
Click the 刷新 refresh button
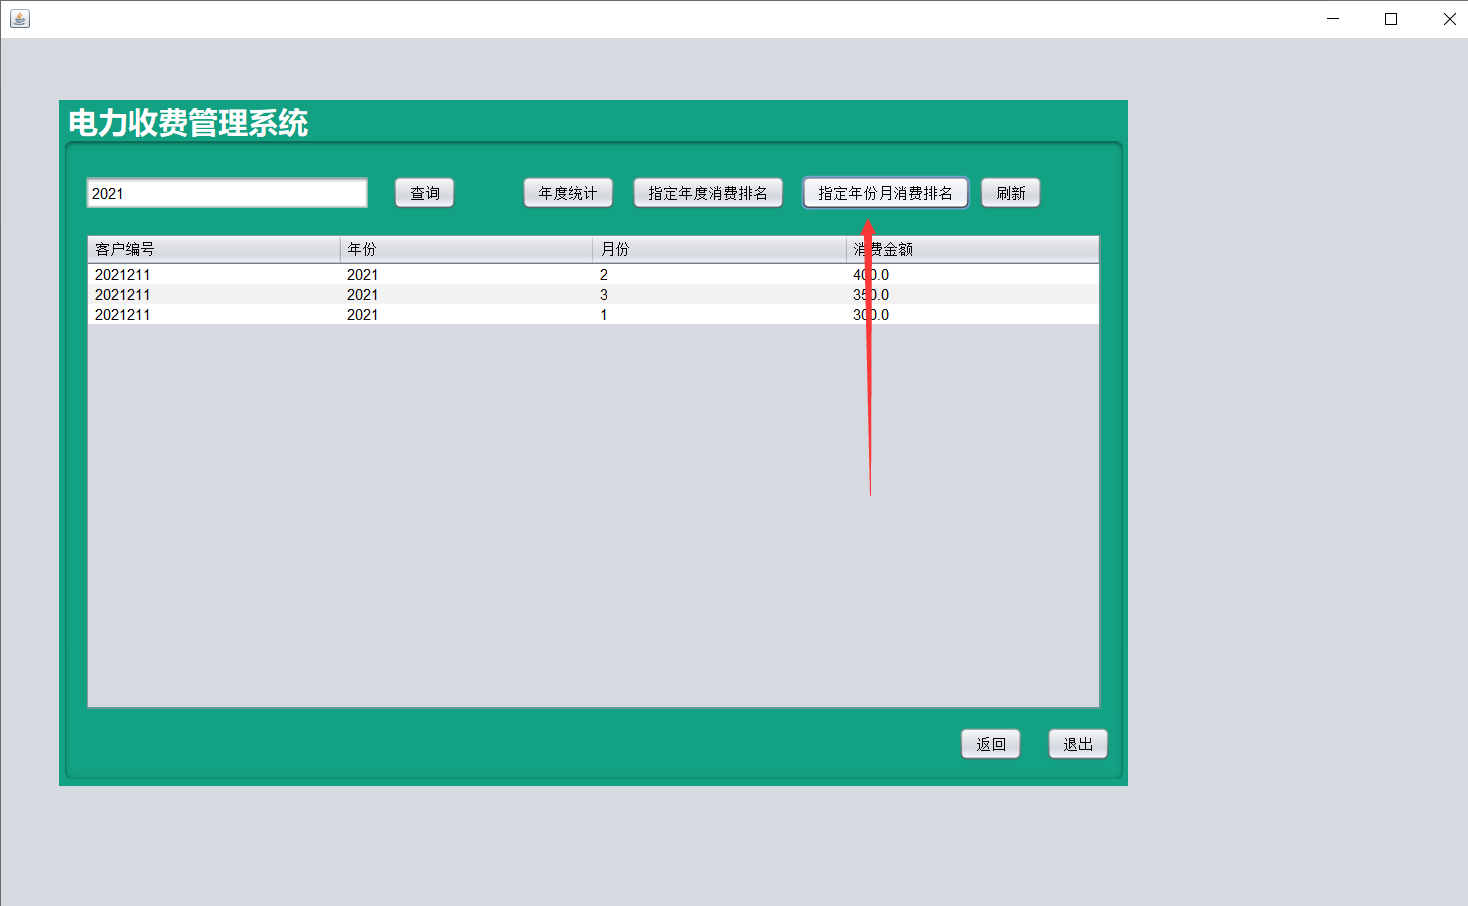[1010, 192]
